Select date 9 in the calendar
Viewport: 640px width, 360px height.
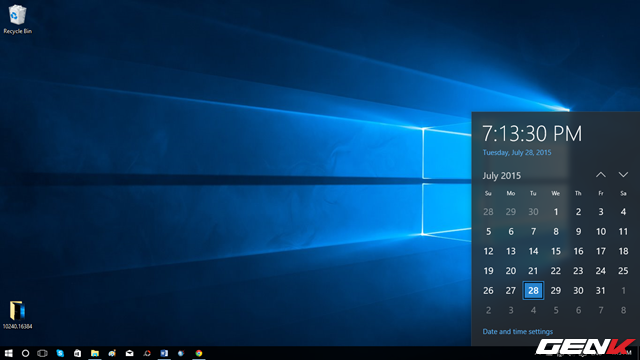click(578, 231)
